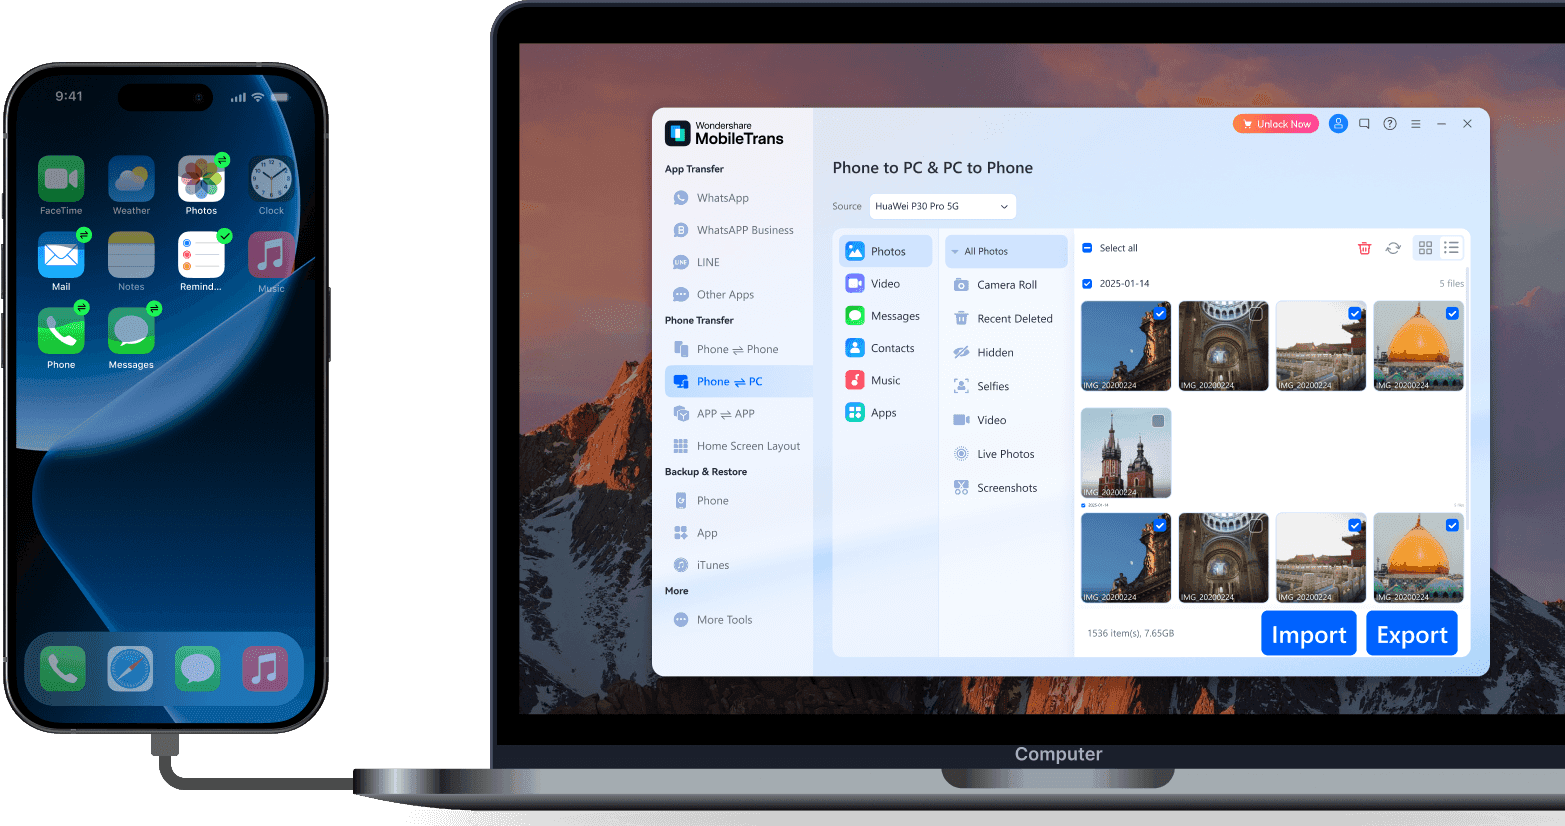Toggle the 2025-01-14 date group checkbox
This screenshot has width=1565, height=826.
tap(1087, 284)
